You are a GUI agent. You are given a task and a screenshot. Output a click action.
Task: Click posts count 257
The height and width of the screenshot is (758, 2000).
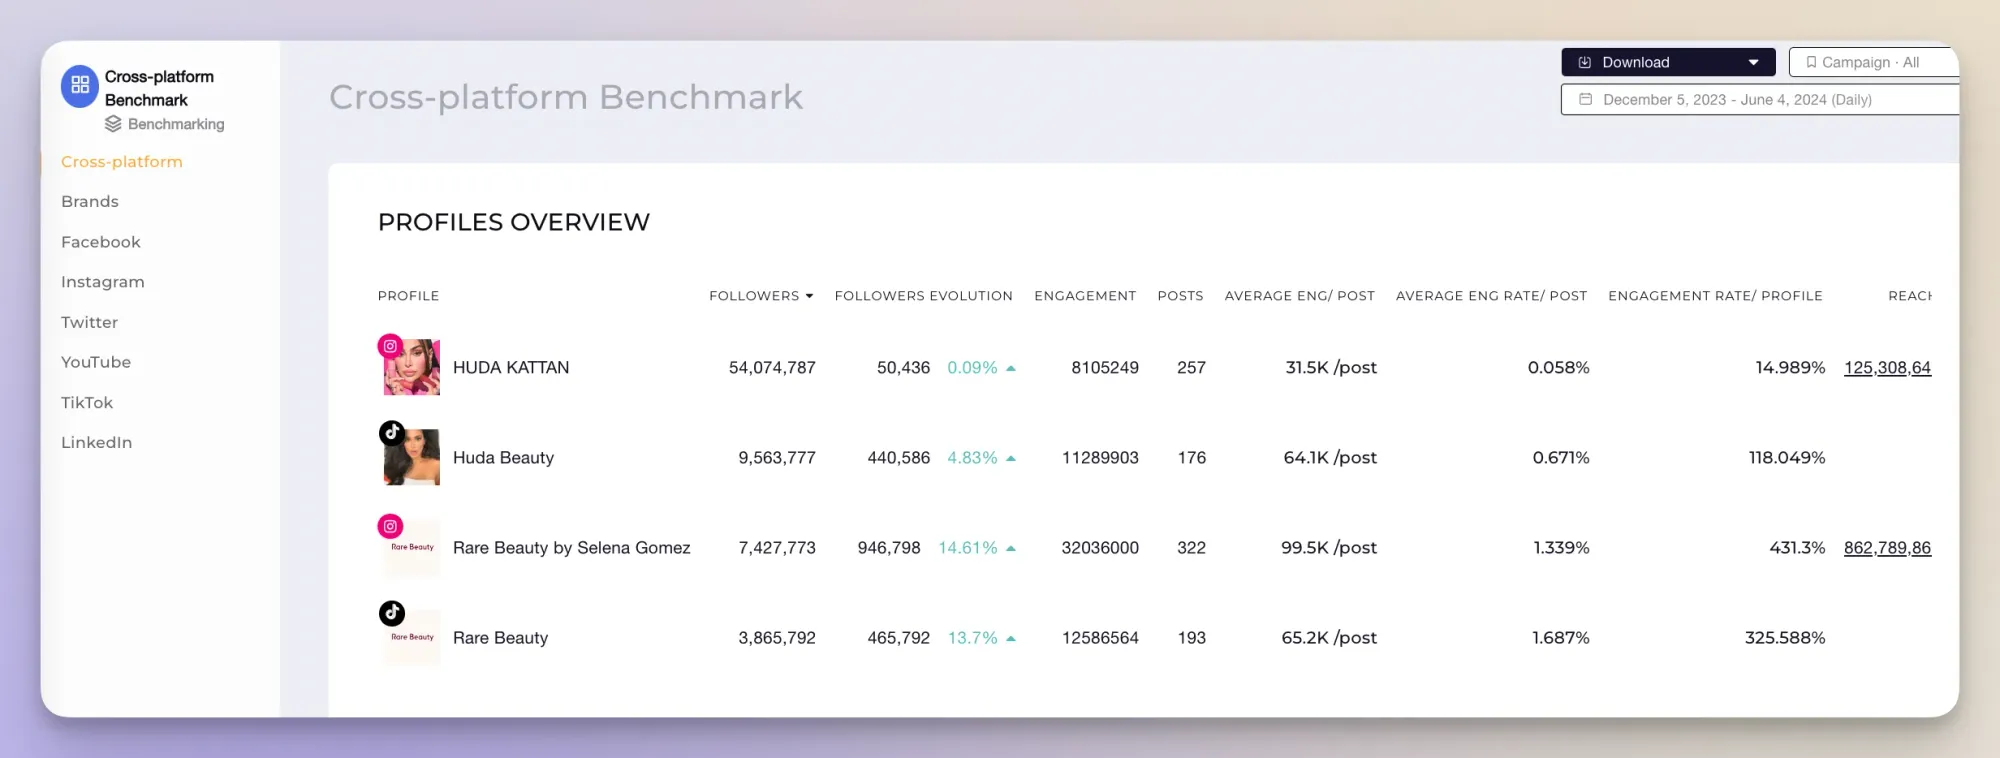click(1191, 368)
